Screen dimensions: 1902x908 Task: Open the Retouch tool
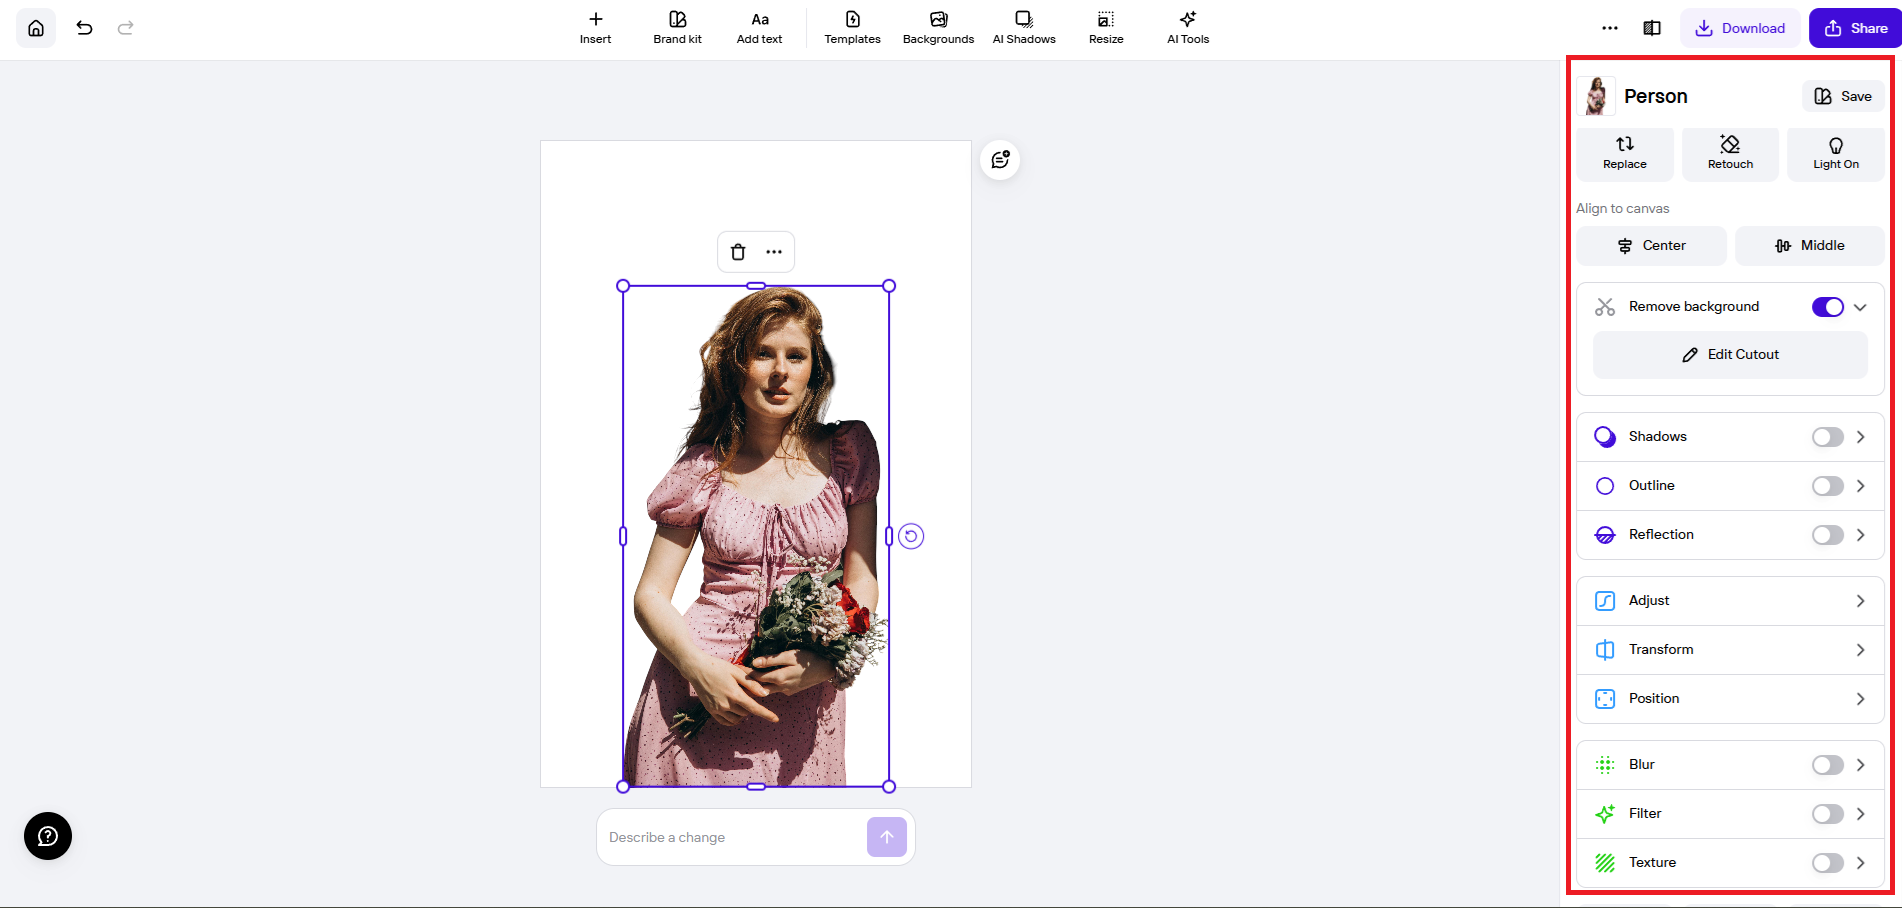(x=1730, y=154)
